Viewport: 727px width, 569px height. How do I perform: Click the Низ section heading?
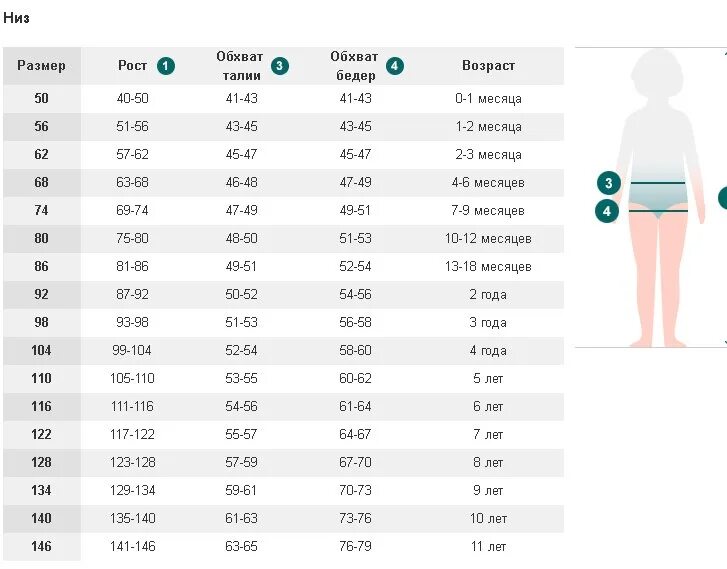[17, 18]
